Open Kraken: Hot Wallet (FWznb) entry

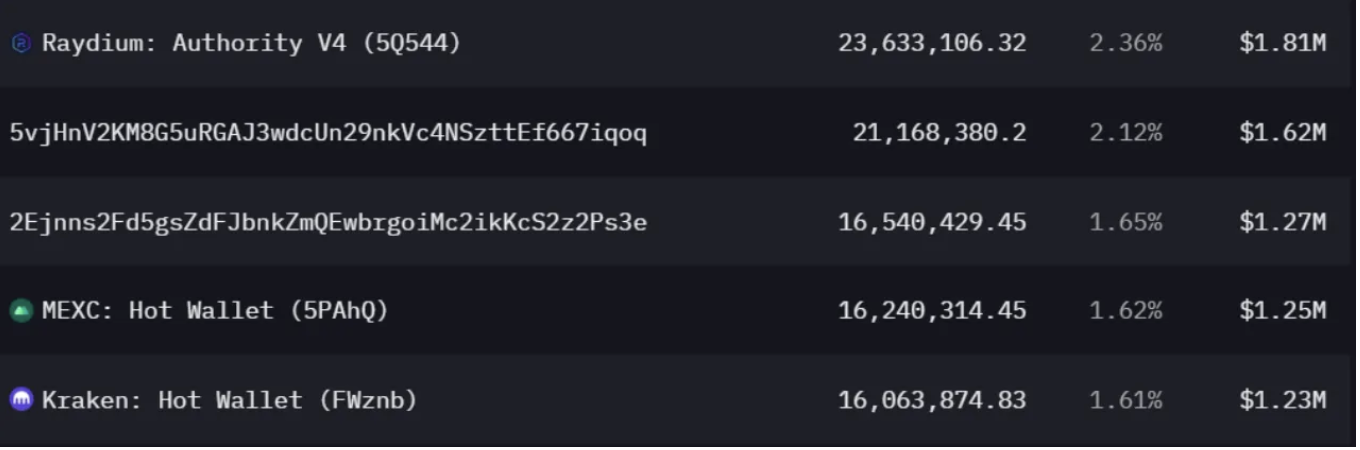click(x=229, y=401)
